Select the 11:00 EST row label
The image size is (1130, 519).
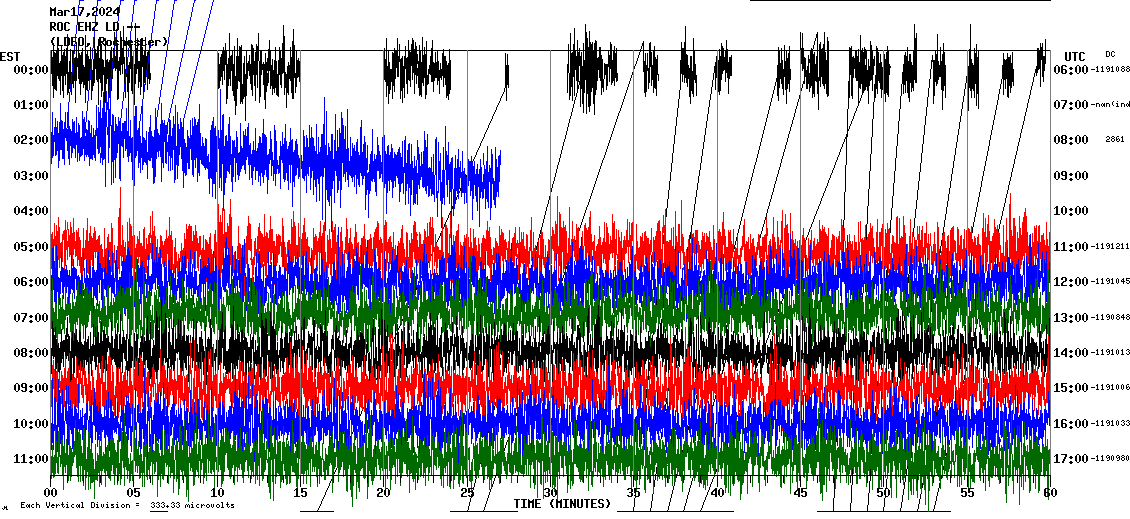[31, 458]
